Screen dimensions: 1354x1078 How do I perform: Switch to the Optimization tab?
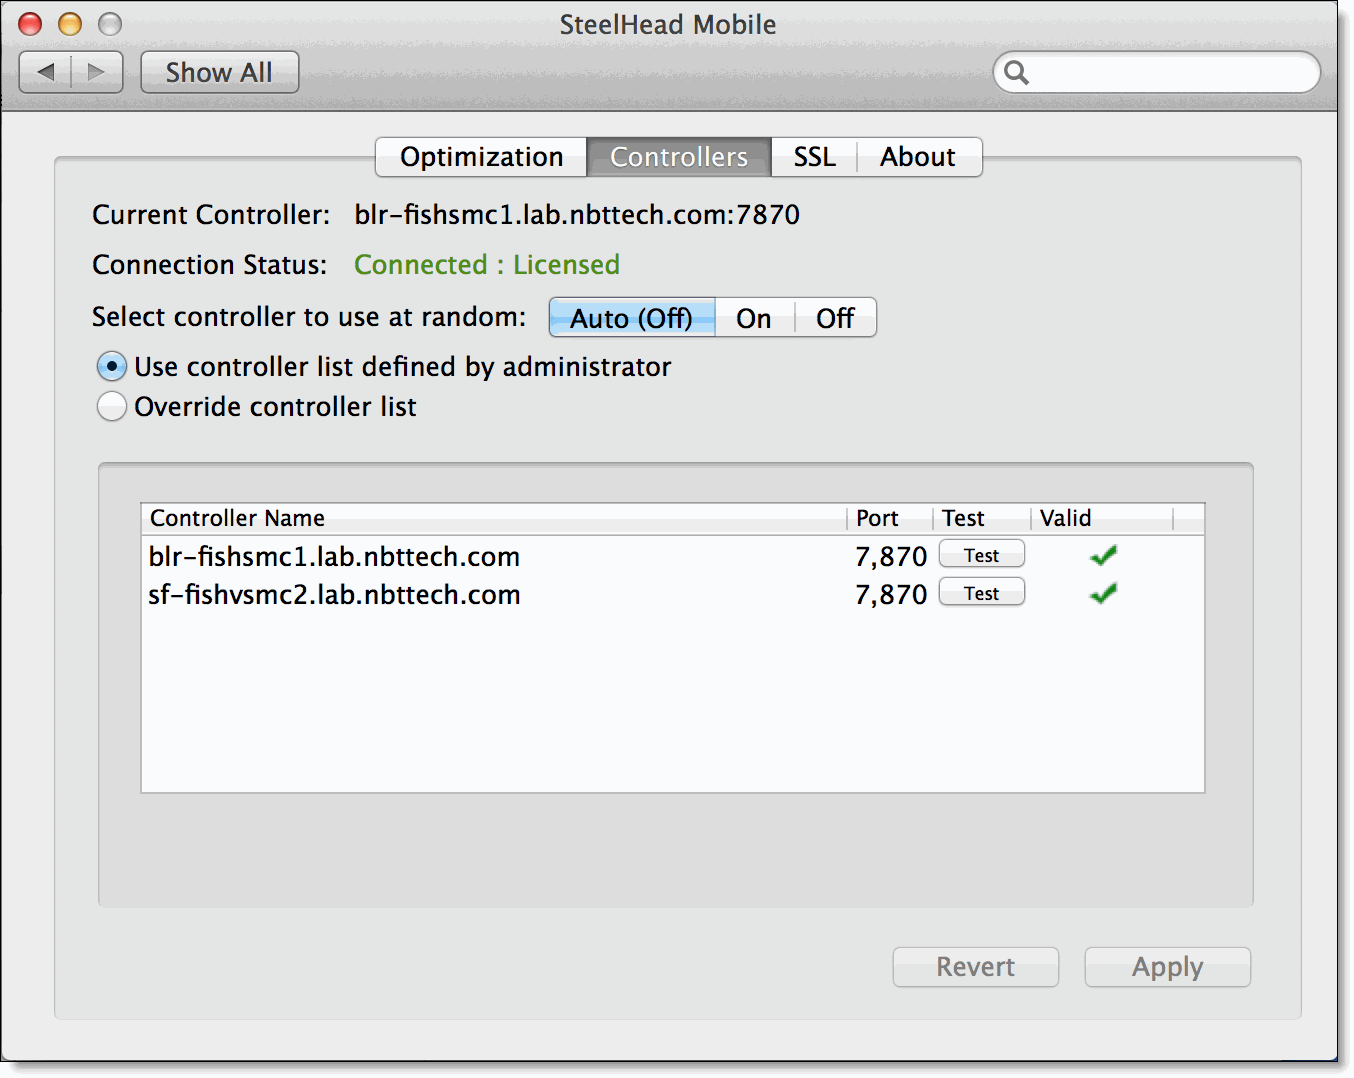(x=480, y=157)
